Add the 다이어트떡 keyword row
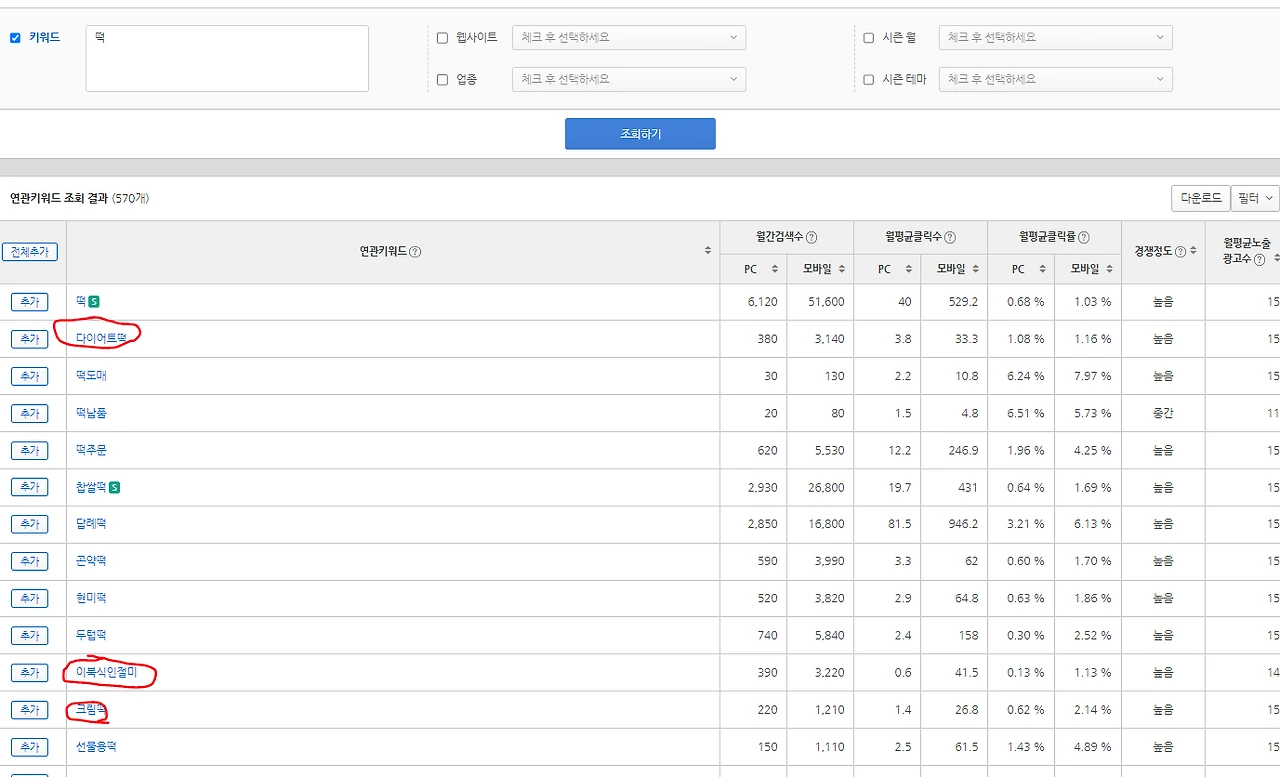 pos(30,339)
